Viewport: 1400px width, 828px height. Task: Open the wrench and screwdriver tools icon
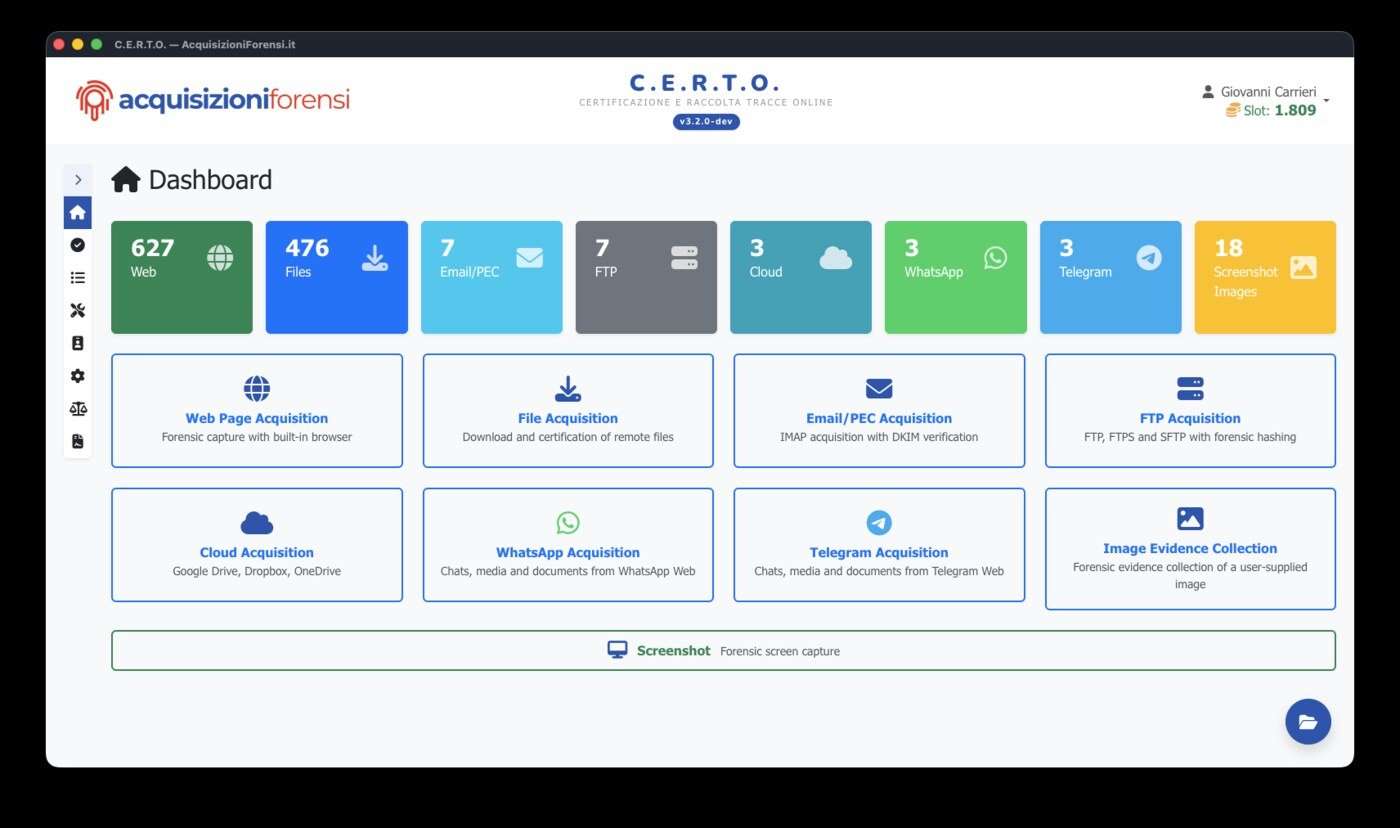pos(78,310)
